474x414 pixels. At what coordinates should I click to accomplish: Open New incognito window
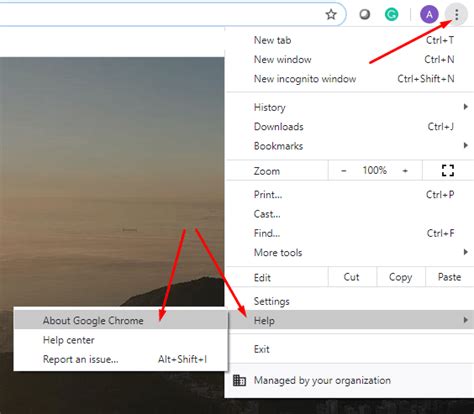pyautogui.click(x=350, y=79)
